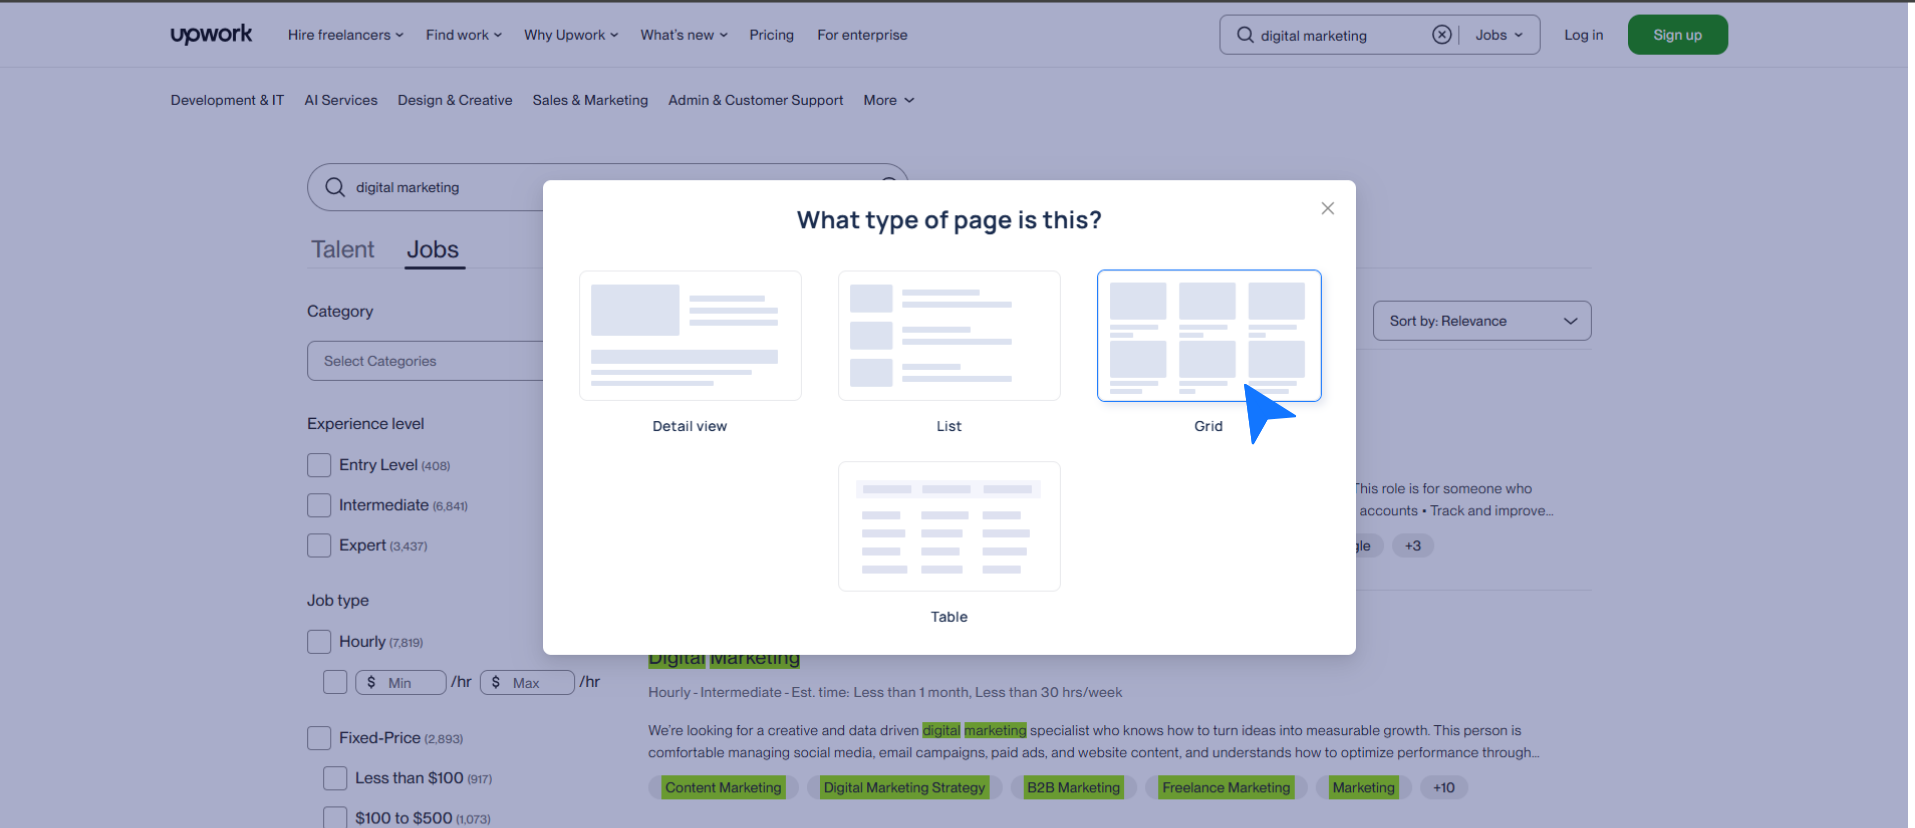Switch to the Talent tab
Viewport: 1915px width, 828px height.
(342, 250)
